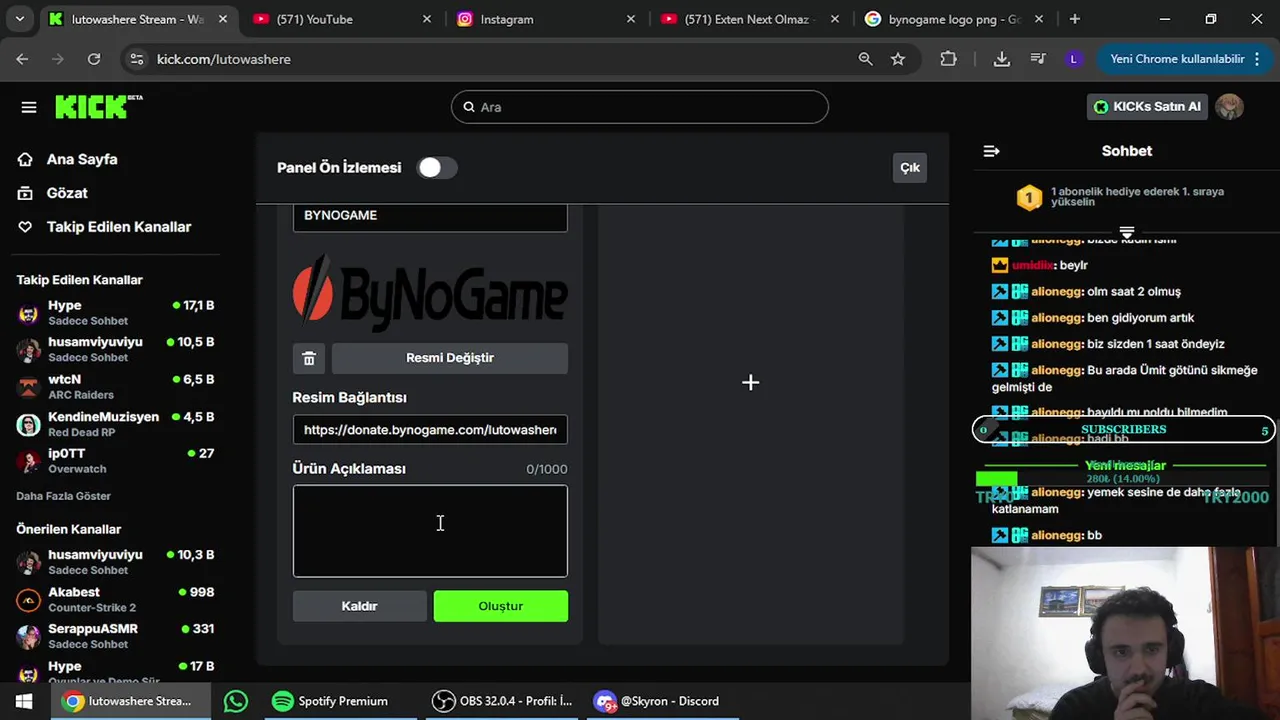Image resolution: width=1280 pixels, height=720 pixels.
Task: Open the Chrome taskbar window button
Action: coord(129,701)
